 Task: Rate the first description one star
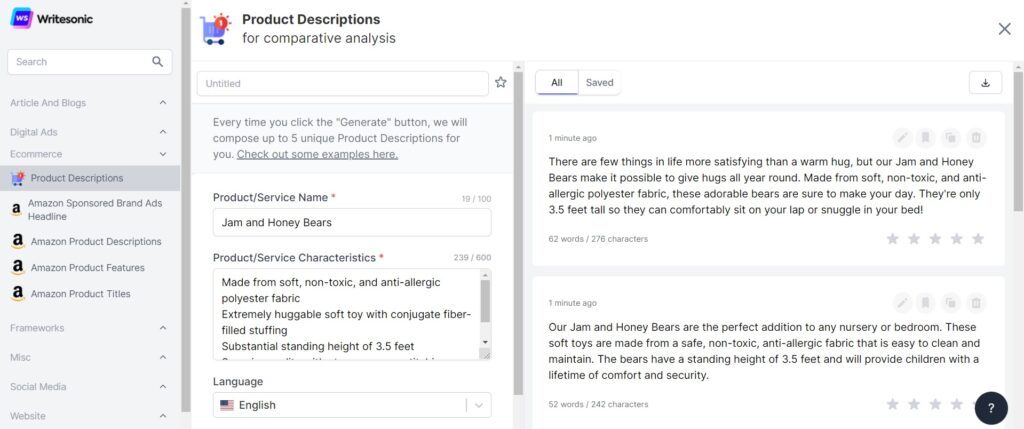tap(892, 239)
